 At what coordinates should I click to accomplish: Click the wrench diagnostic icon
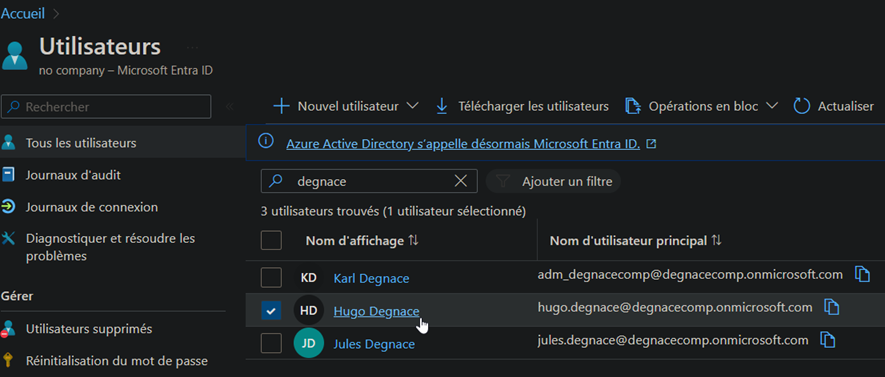pyautogui.click(x=8, y=238)
